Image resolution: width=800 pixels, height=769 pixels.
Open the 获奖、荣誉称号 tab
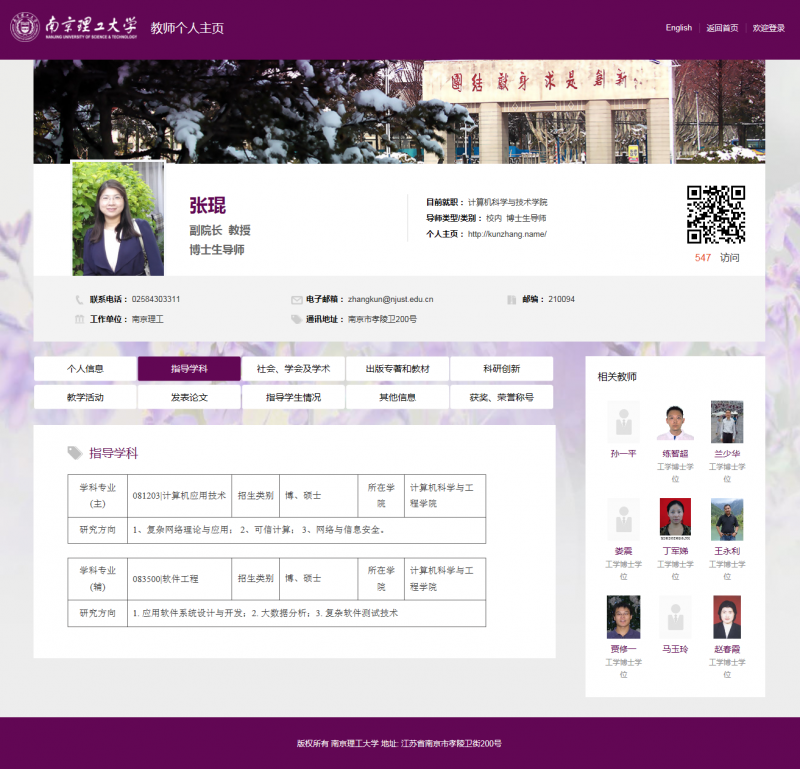[x=501, y=396]
